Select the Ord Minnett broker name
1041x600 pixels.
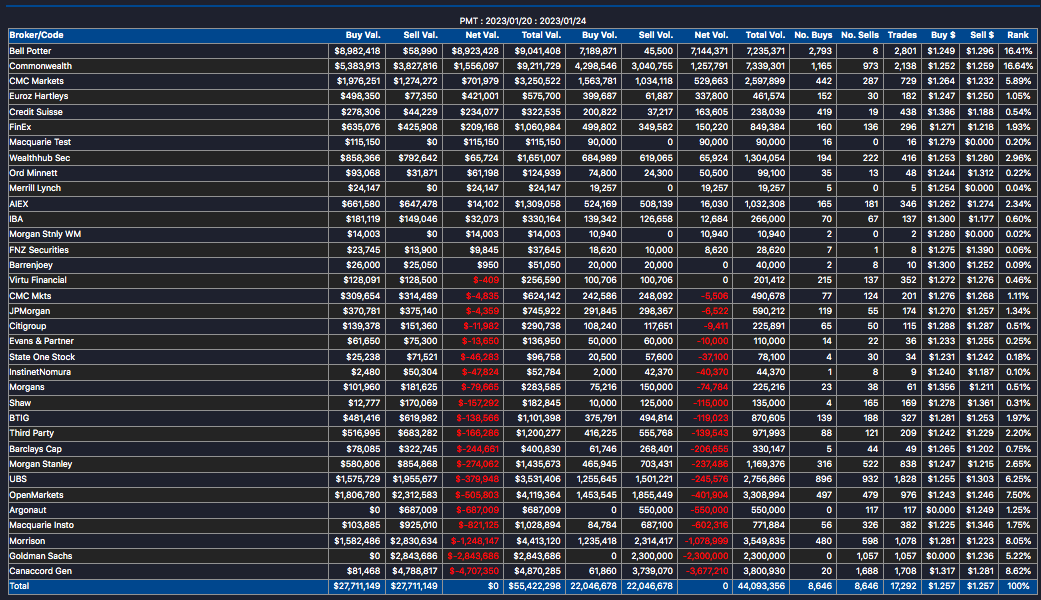33,173
